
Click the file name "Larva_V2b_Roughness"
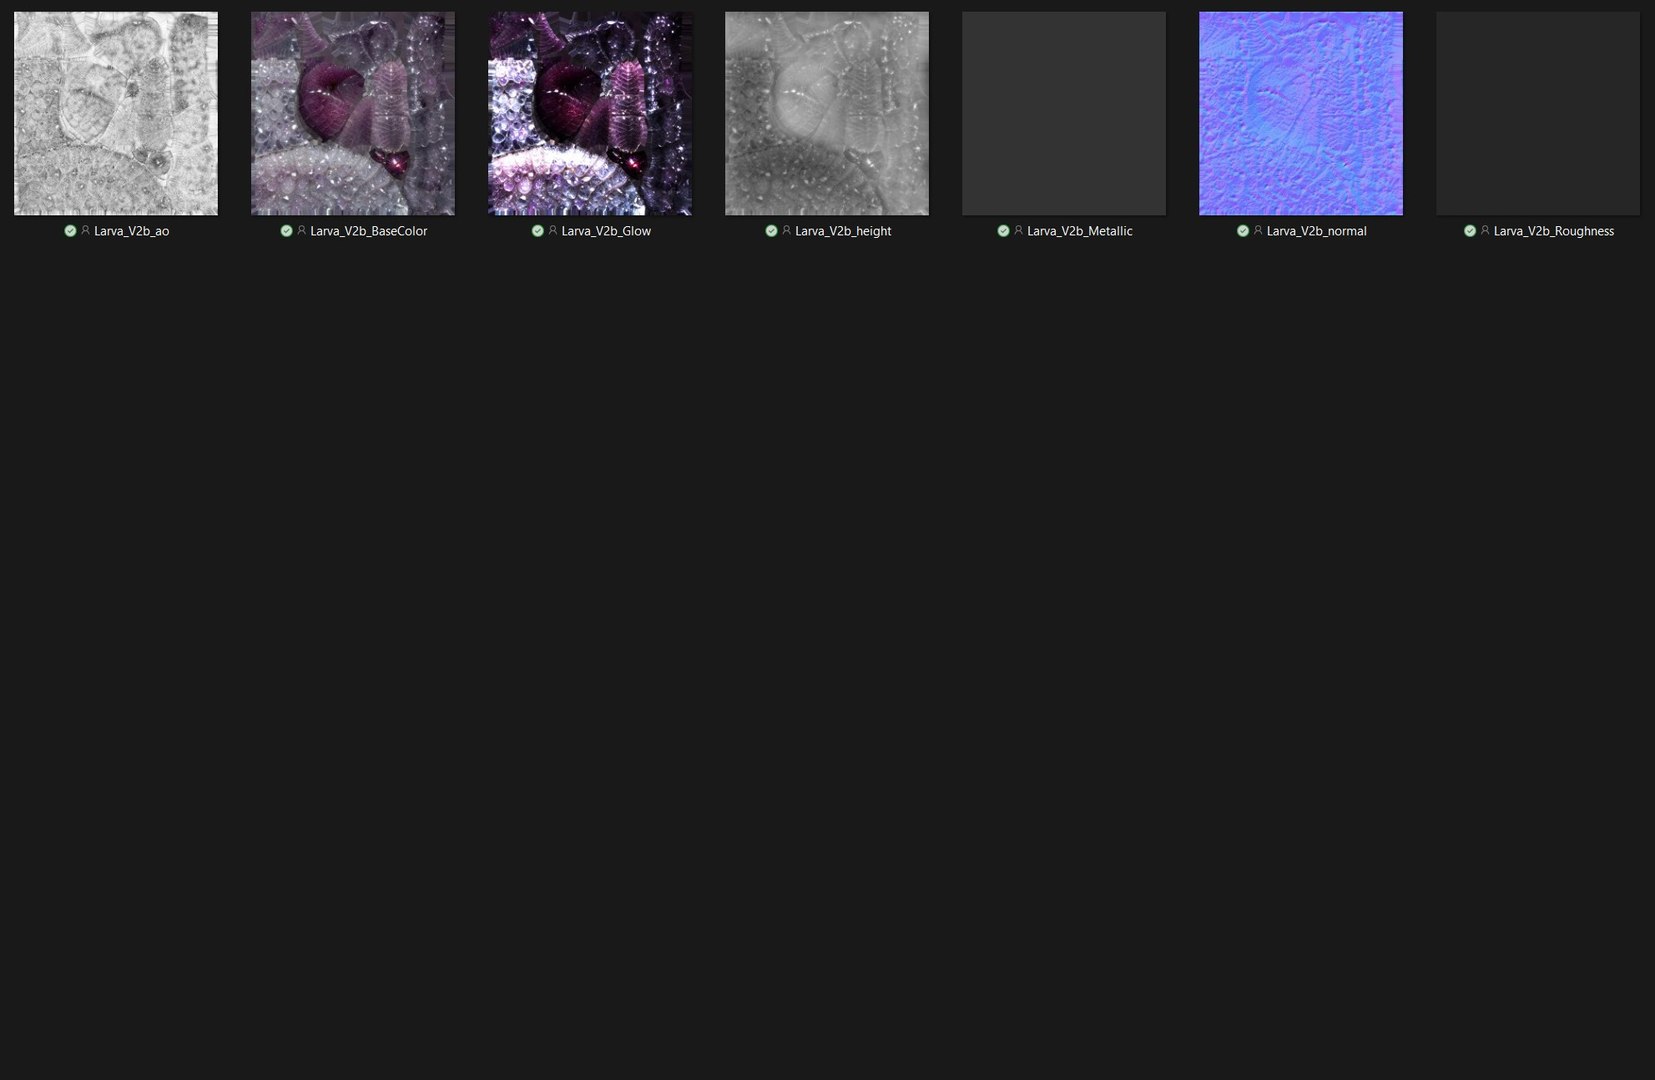pos(1554,231)
